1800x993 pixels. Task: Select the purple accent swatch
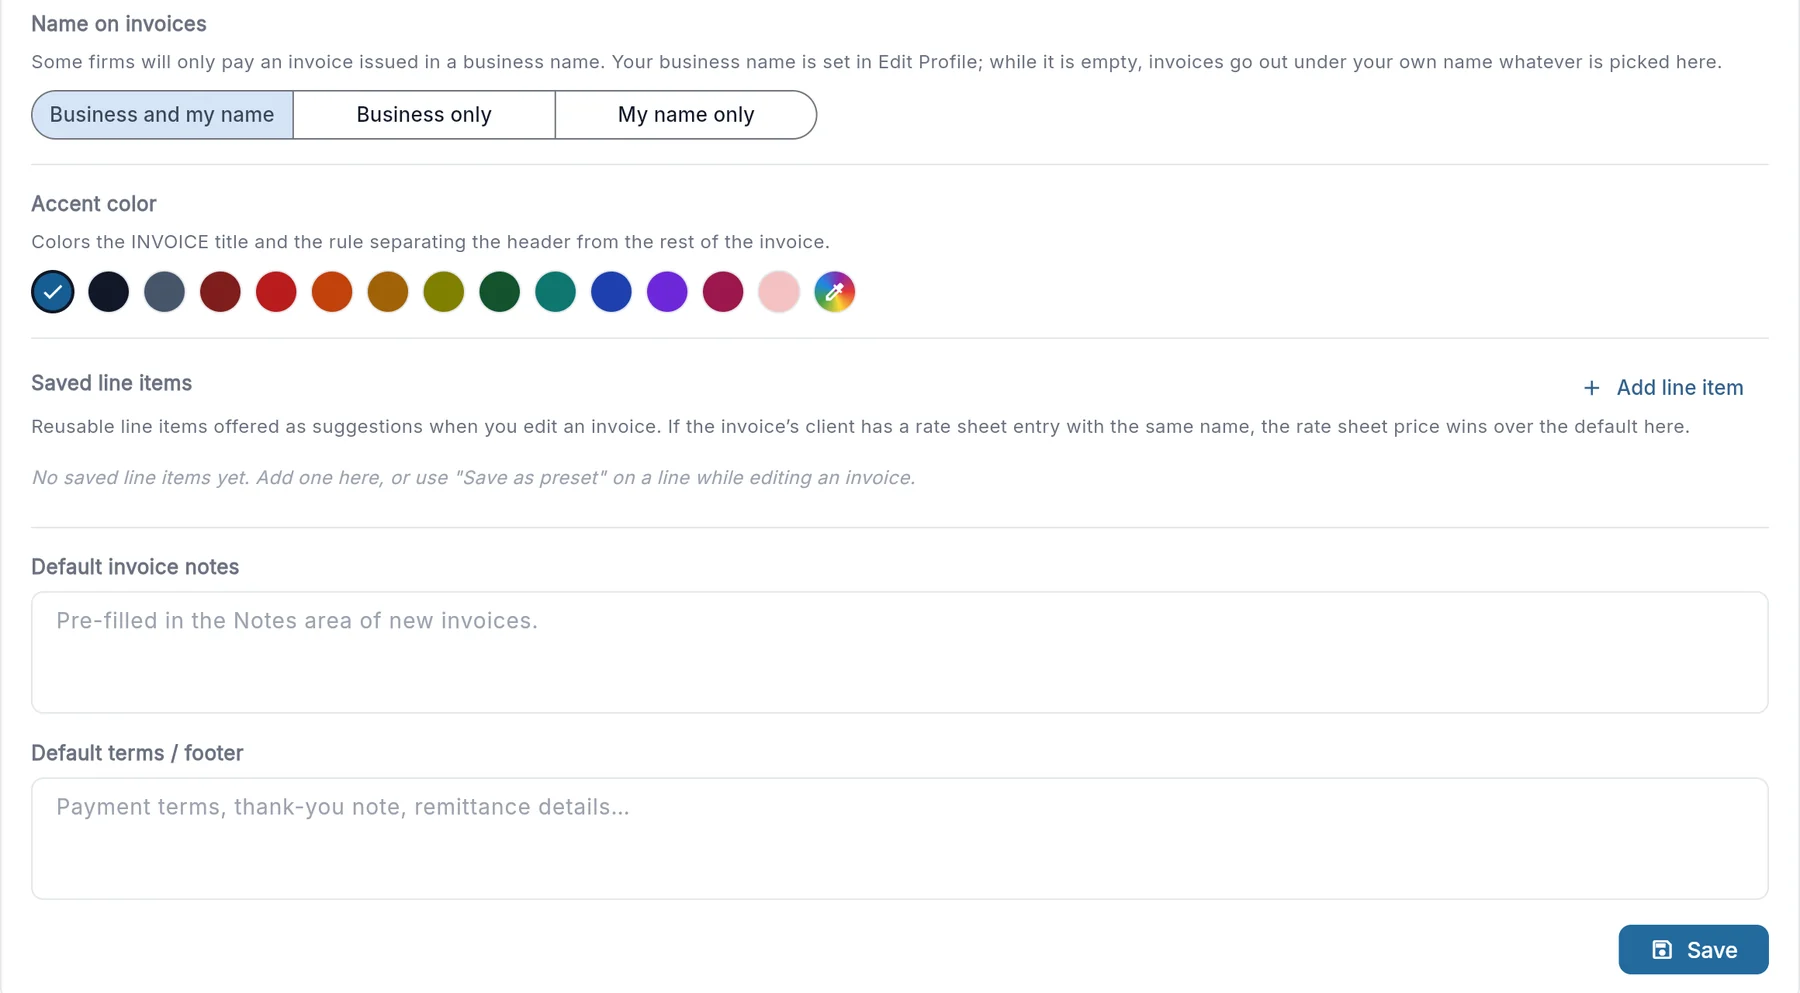coord(667,292)
